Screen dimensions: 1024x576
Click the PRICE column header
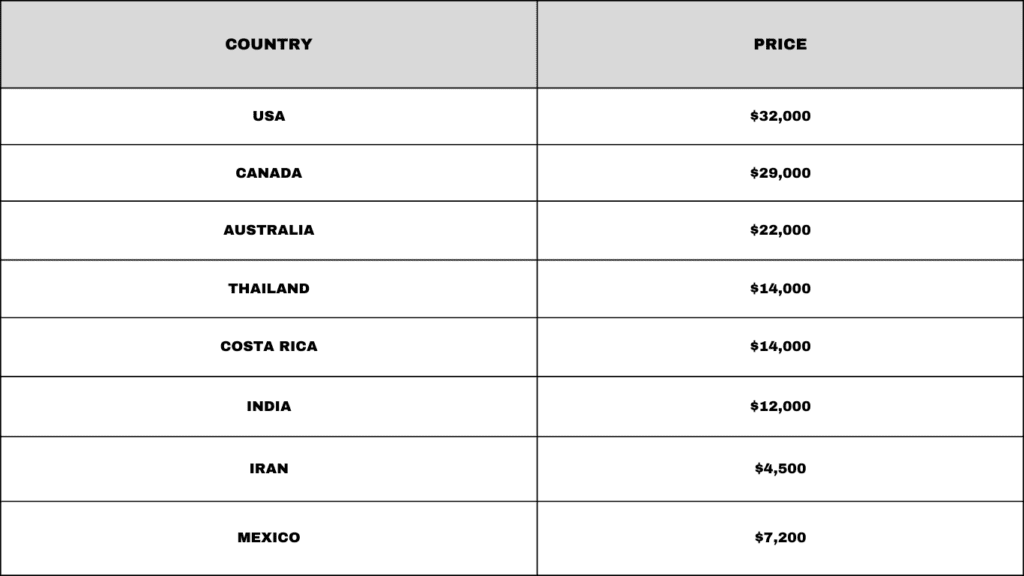click(780, 44)
